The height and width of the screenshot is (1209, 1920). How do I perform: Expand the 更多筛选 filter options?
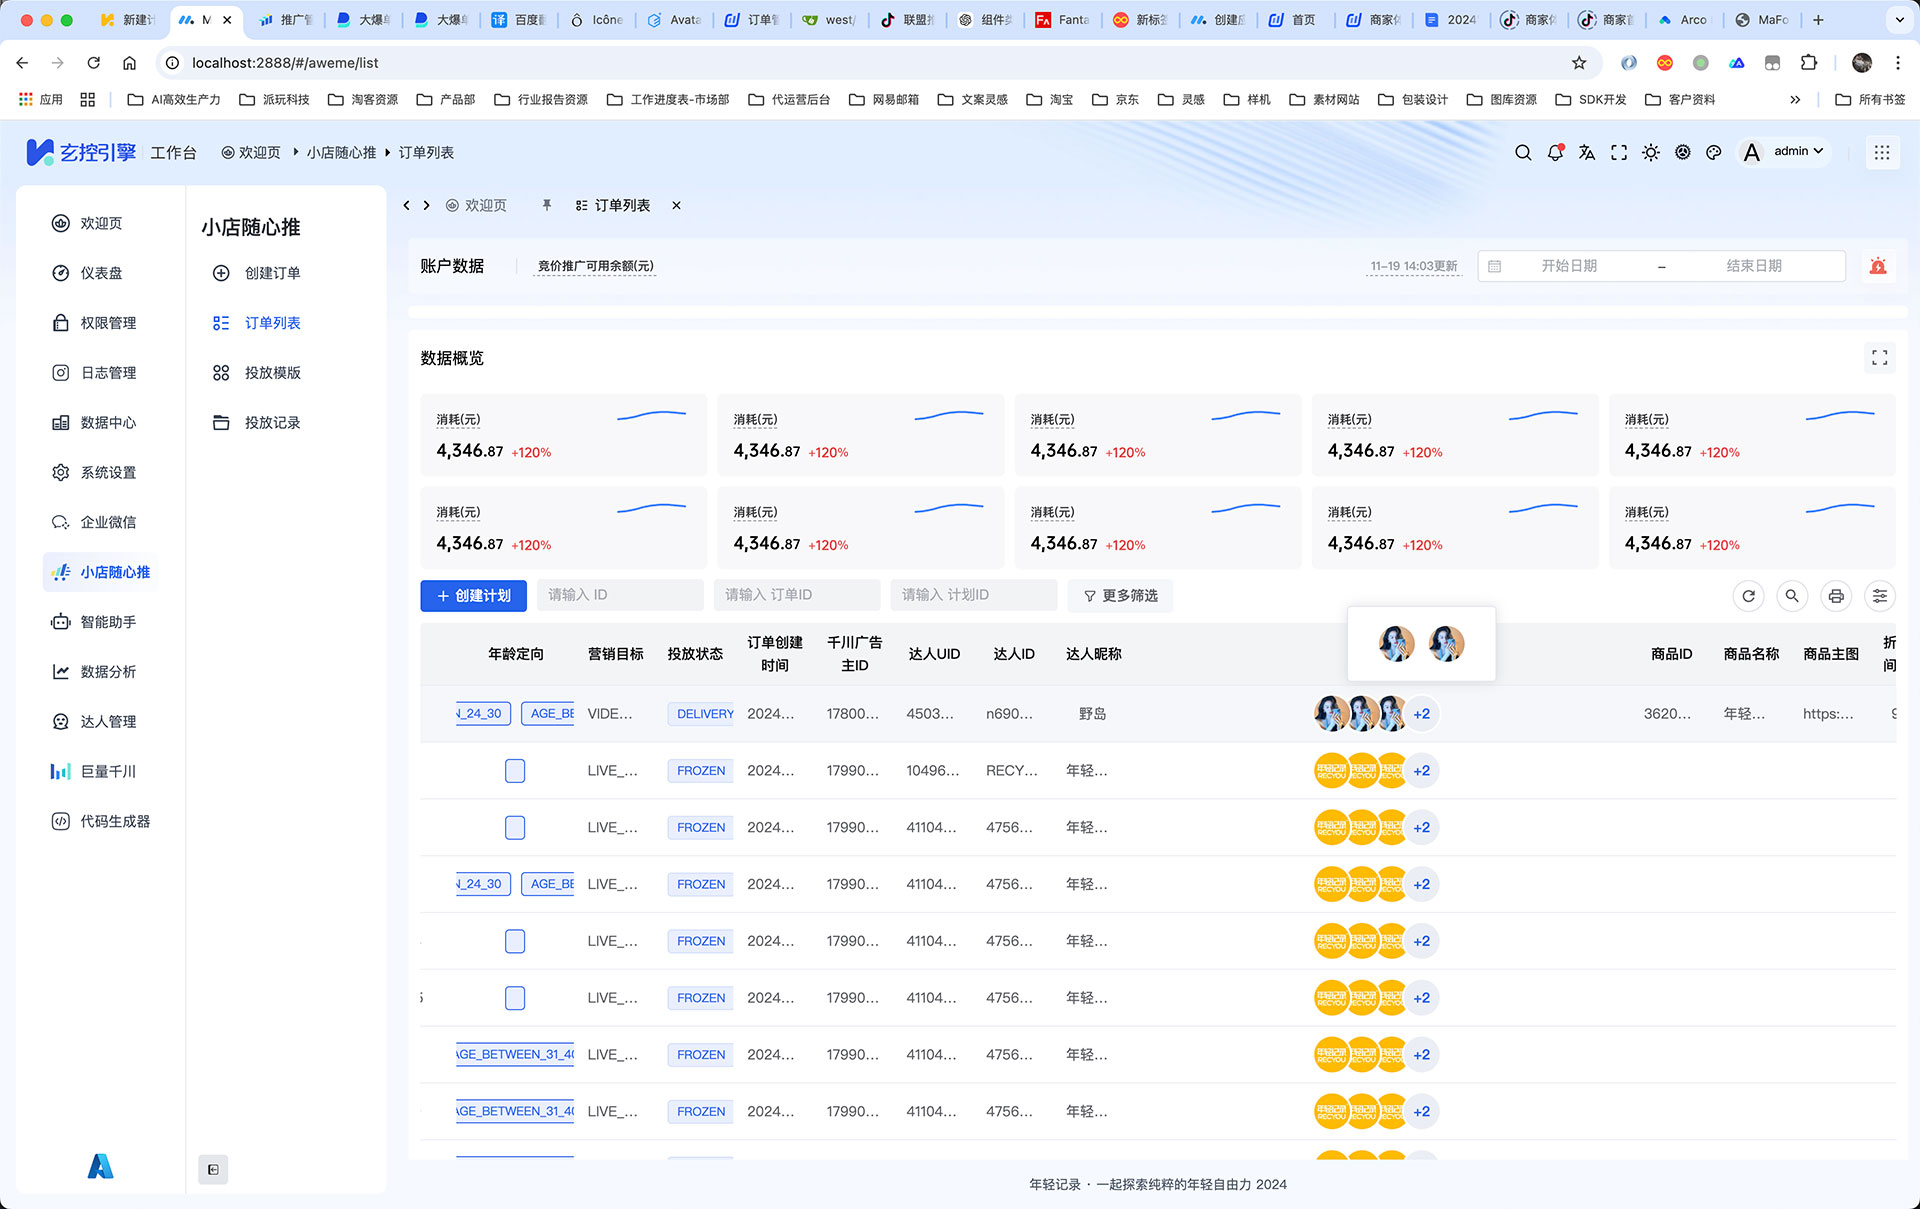tap(1119, 595)
